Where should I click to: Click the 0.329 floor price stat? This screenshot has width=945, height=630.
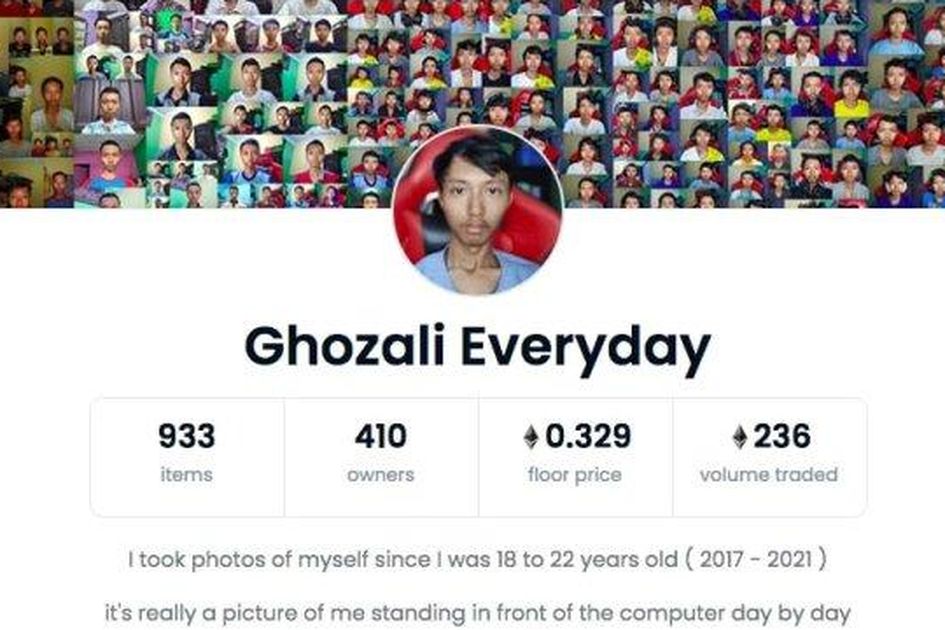point(576,457)
